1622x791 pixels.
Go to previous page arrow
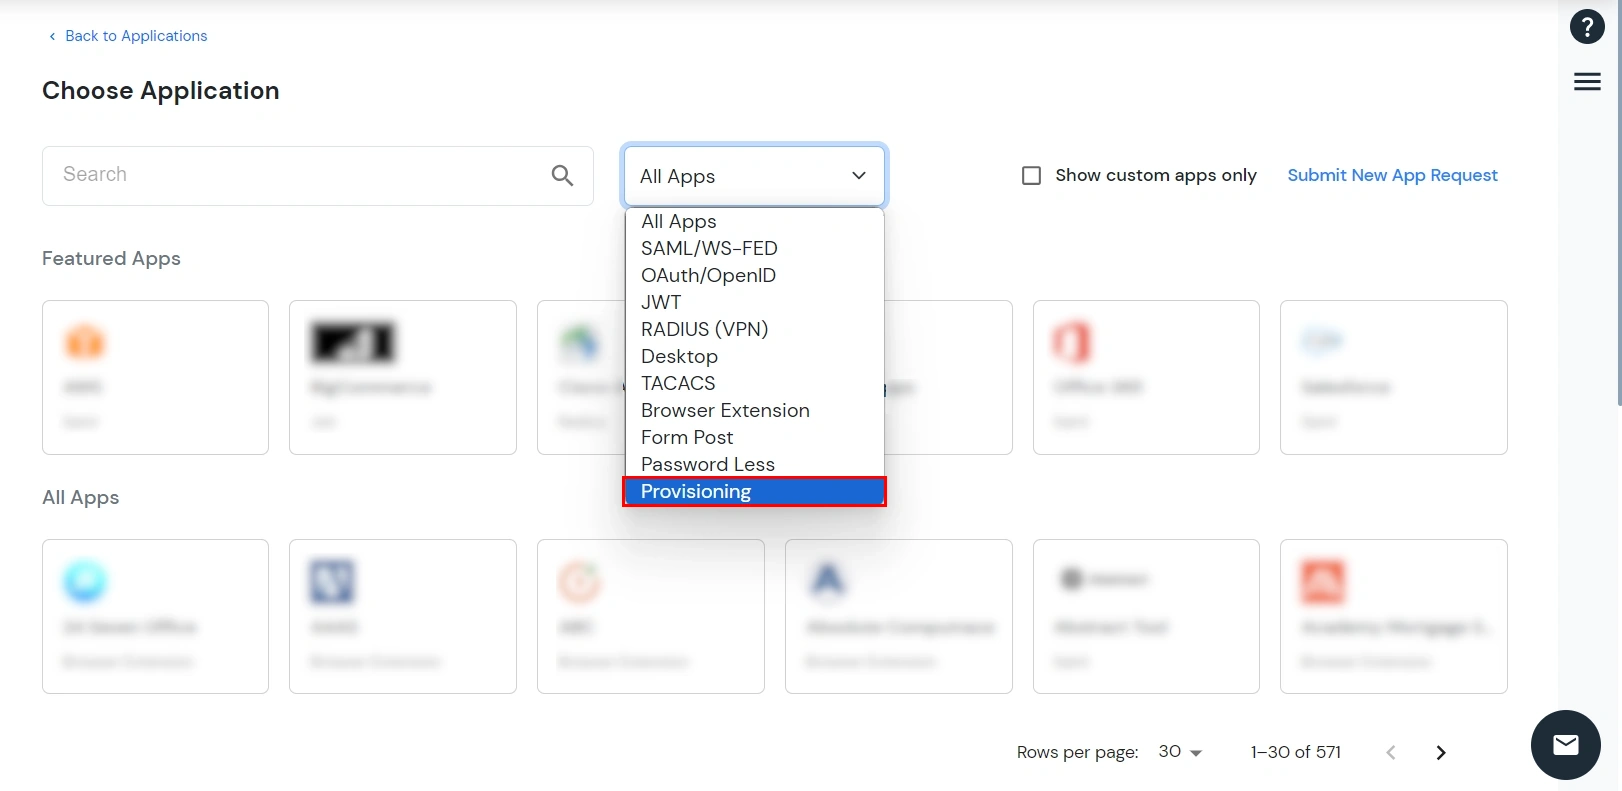(x=1391, y=753)
